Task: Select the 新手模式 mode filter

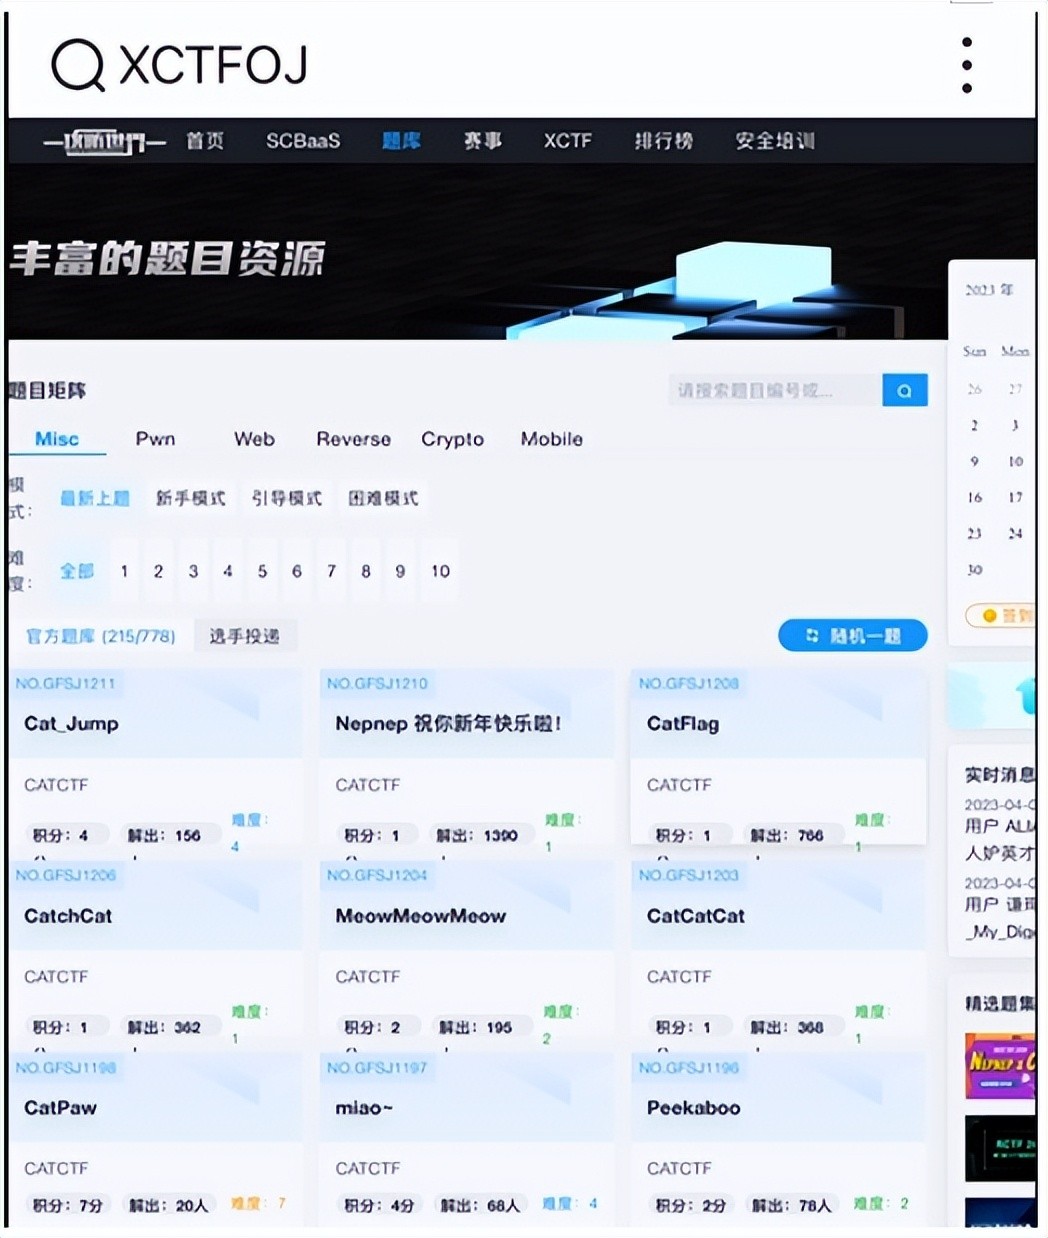Action: (190, 498)
